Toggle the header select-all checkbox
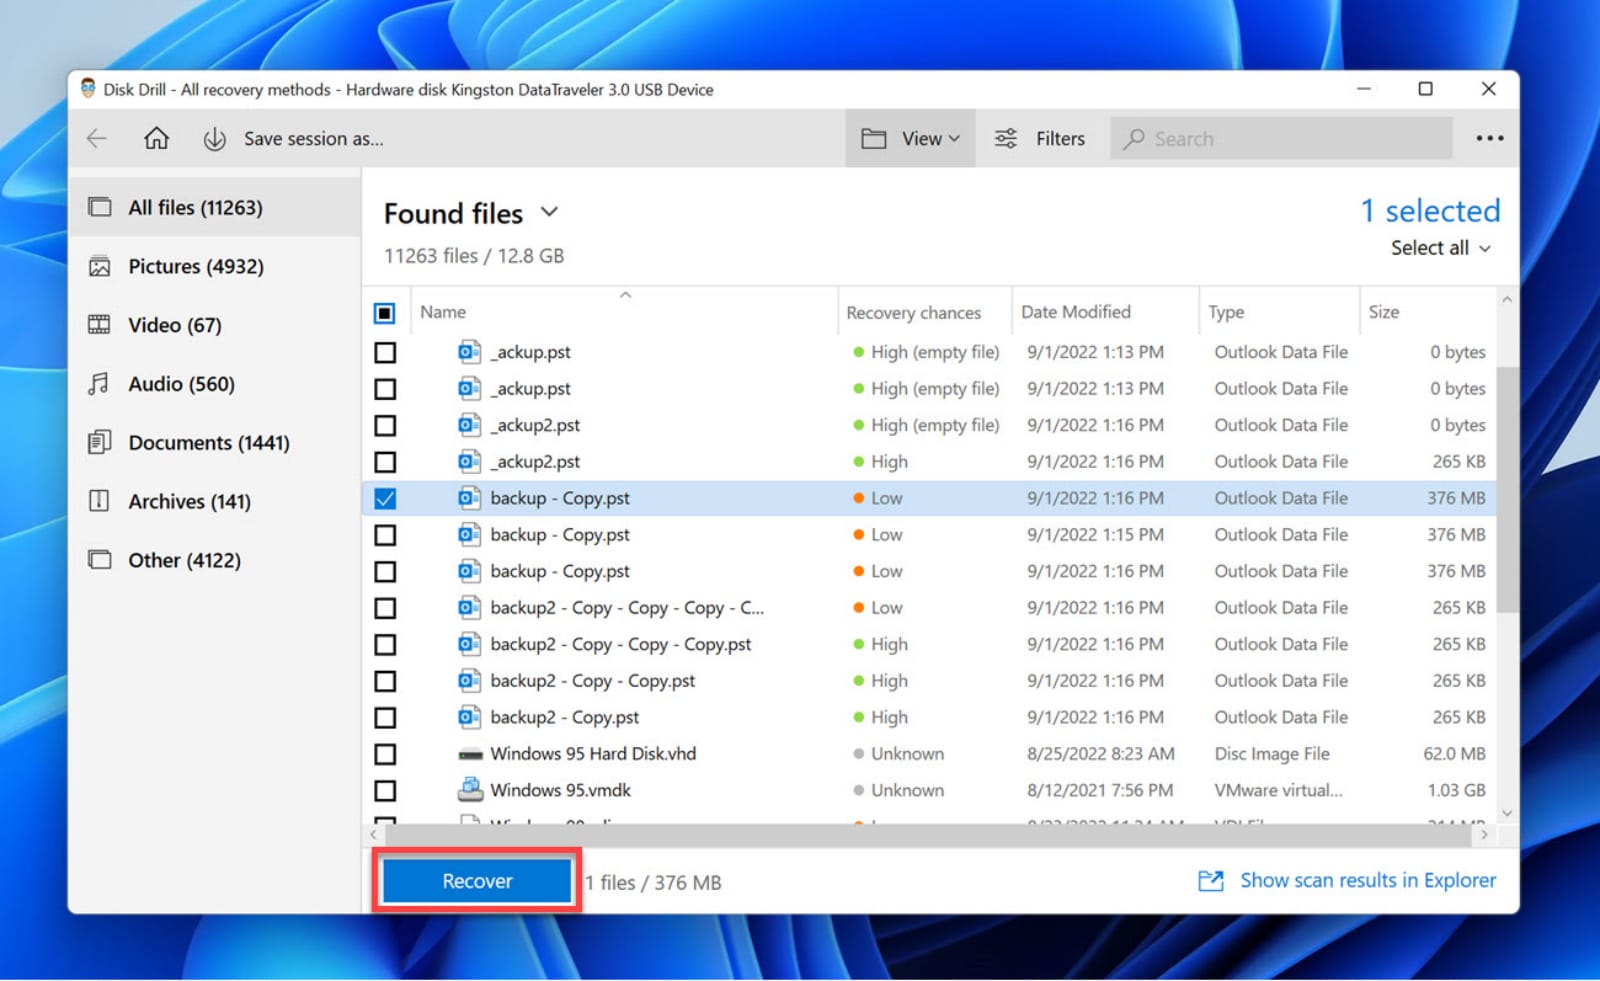The image size is (1600, 981). (385, 313)
